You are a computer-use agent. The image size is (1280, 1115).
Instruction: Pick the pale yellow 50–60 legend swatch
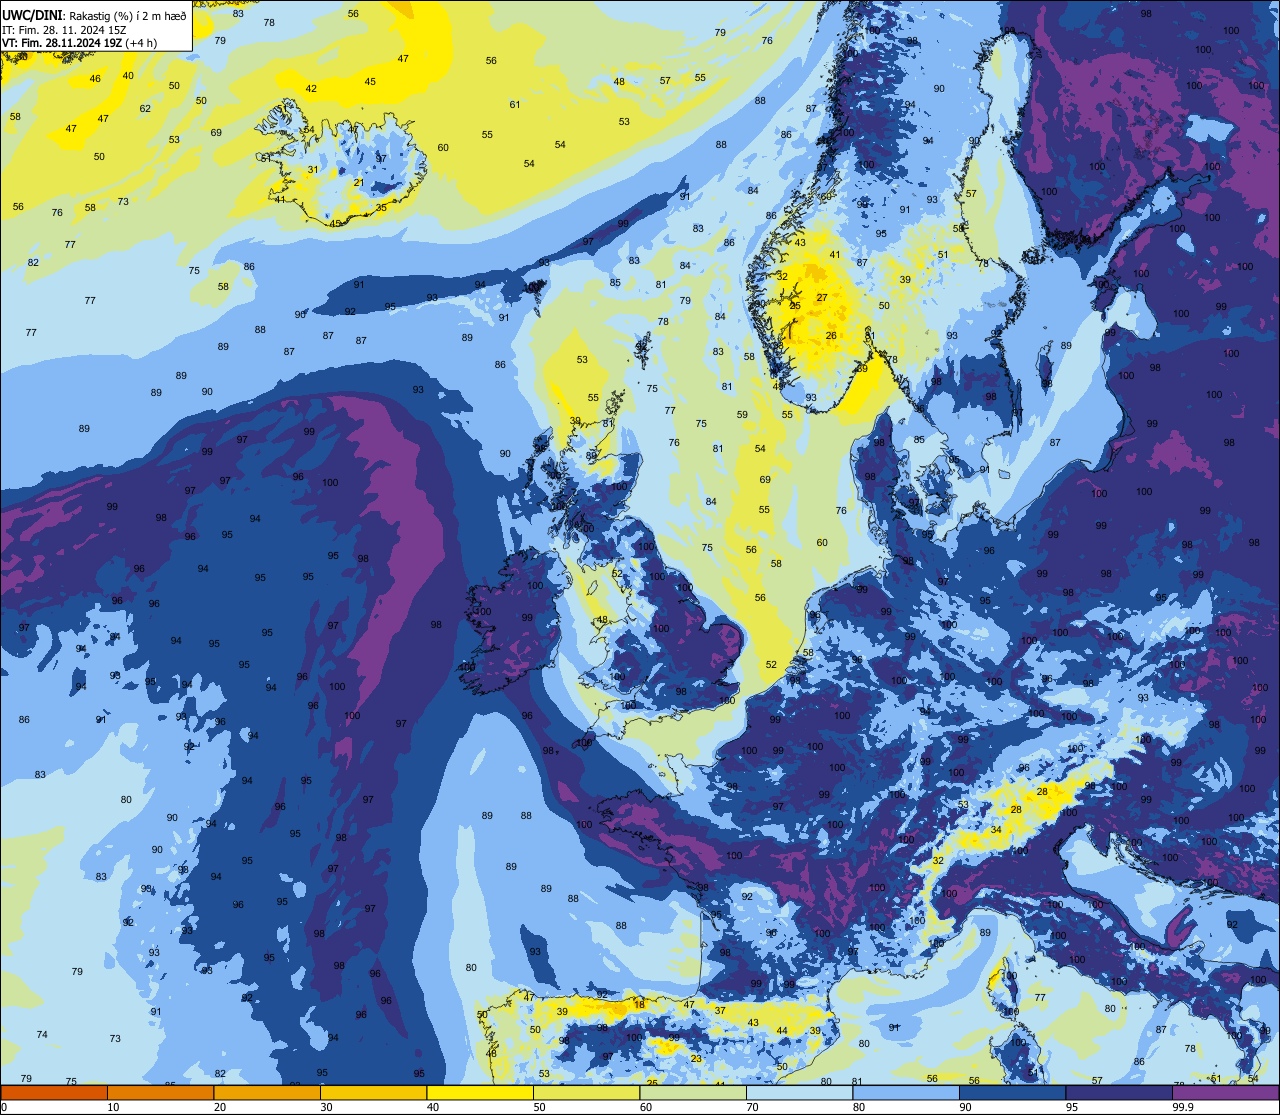586,1092
